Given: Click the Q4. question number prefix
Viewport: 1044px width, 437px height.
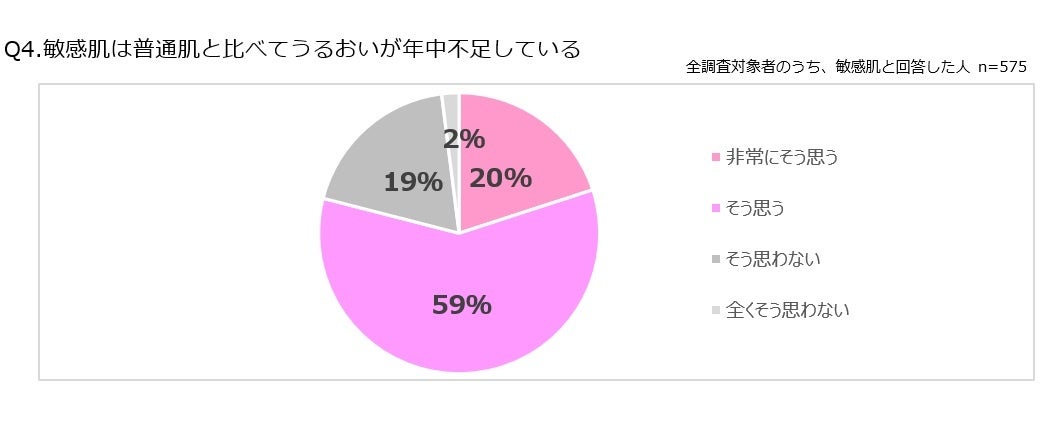Looking at the screenshot, I should click(23, 49).
